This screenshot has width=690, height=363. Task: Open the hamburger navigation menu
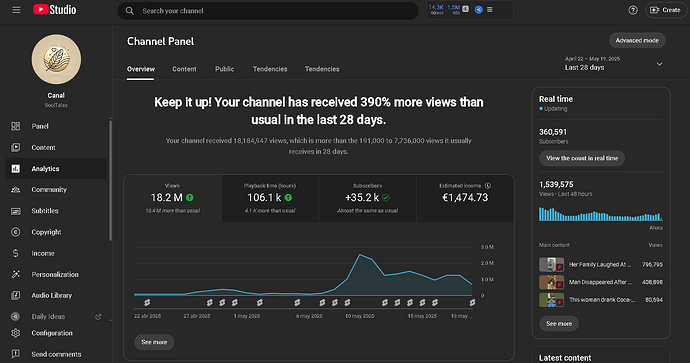(x=16, y=10)
